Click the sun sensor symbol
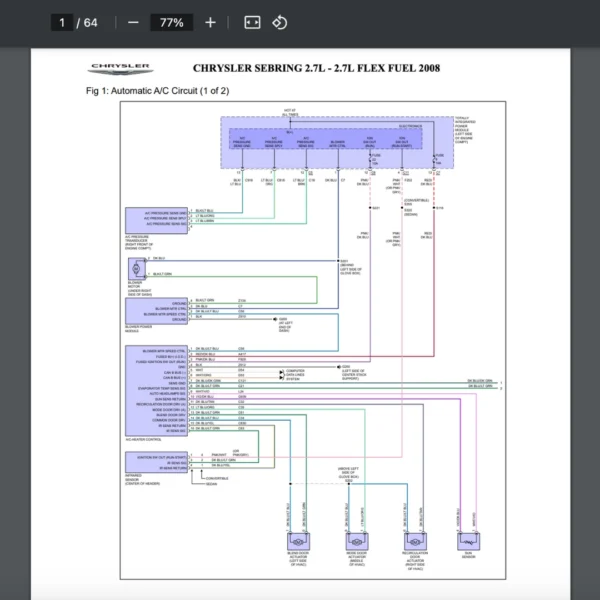This screenshot has width=600, height=600. [468, 540]
